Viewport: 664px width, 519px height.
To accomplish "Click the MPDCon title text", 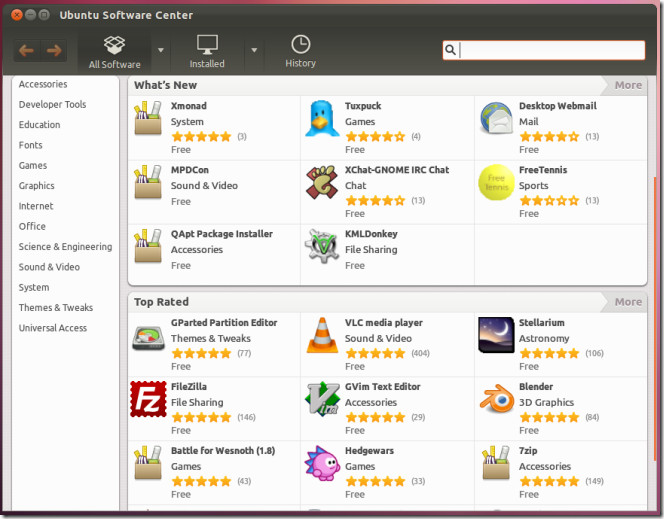I will click(x=190, y=170).
